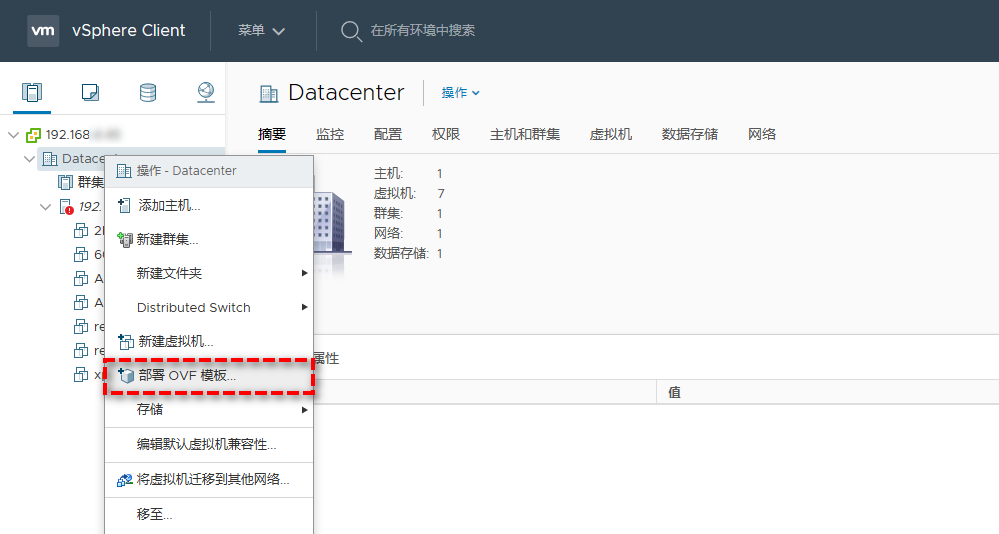Click the 在所有环境中搜索 search field
Image resolution: width=999 pixels, height=534 pixels.
[x=423, y=31]
